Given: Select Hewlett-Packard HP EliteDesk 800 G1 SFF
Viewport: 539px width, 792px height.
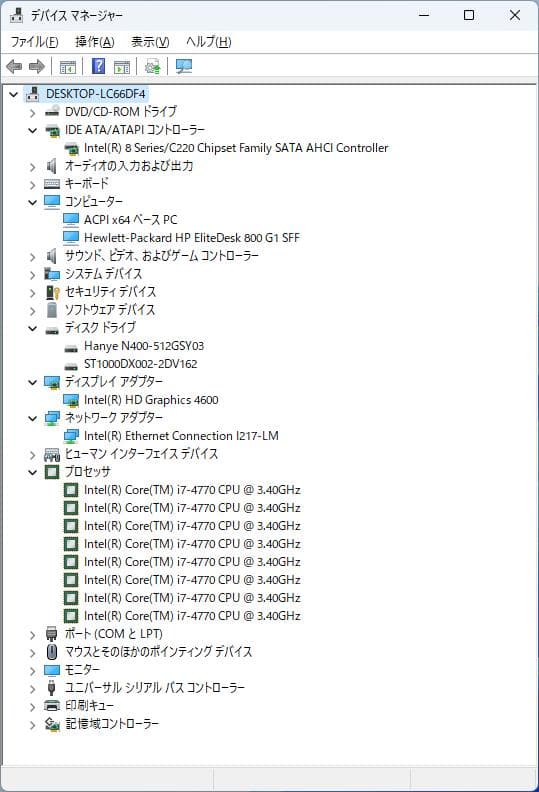Looking at the screenshot, I should 191,238.
